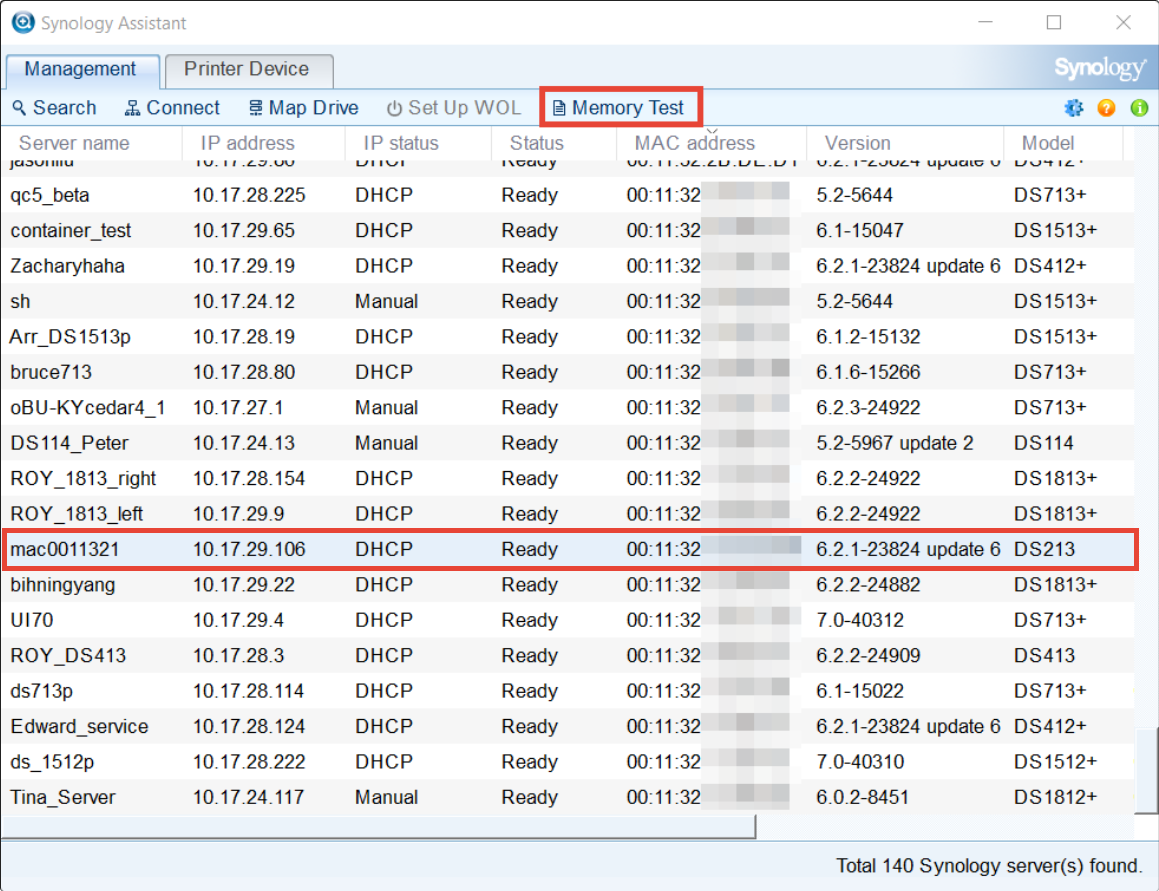This screenshot has width=1159, height=891.
Task: Select the ROY_DS413 server
Action: 568,656
